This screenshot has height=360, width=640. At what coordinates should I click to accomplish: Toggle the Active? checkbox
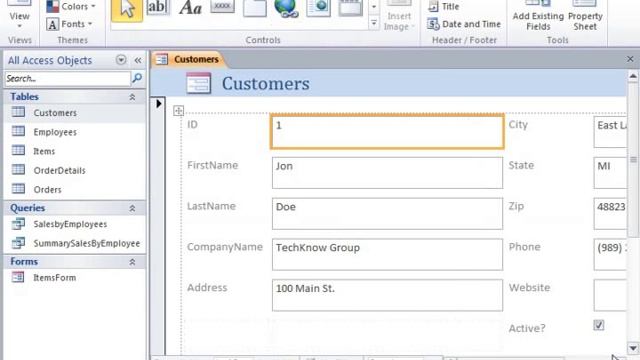coord(599,325)
